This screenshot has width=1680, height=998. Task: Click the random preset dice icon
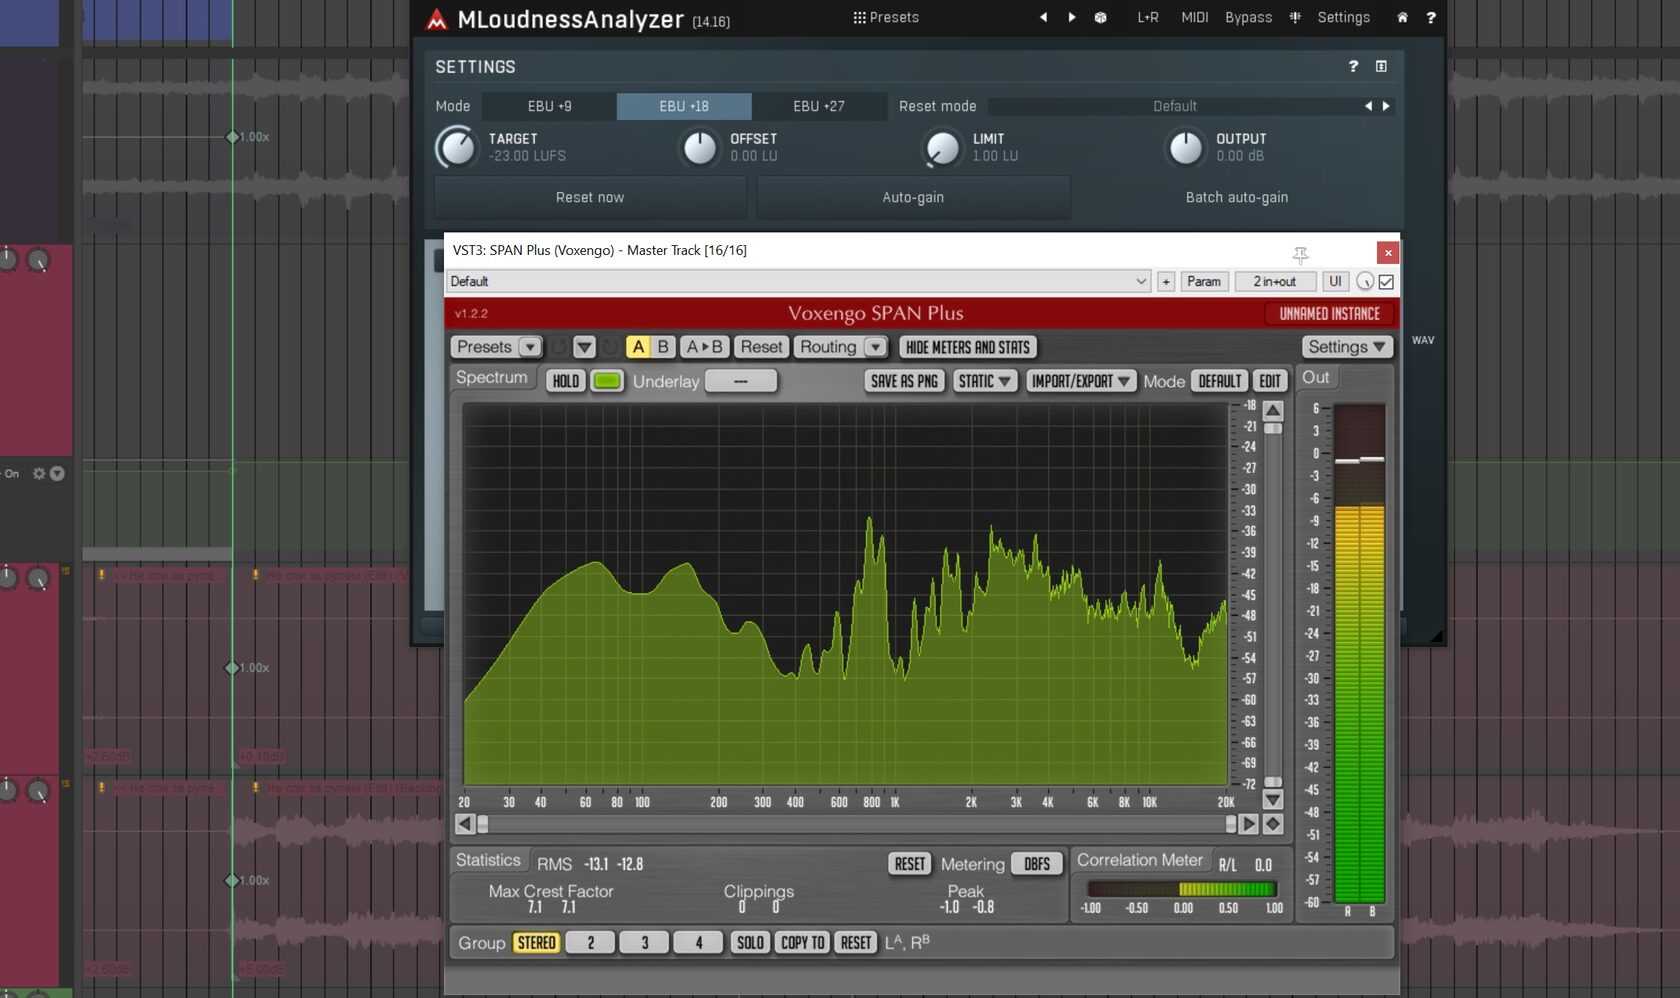(x=1100, y=17)
